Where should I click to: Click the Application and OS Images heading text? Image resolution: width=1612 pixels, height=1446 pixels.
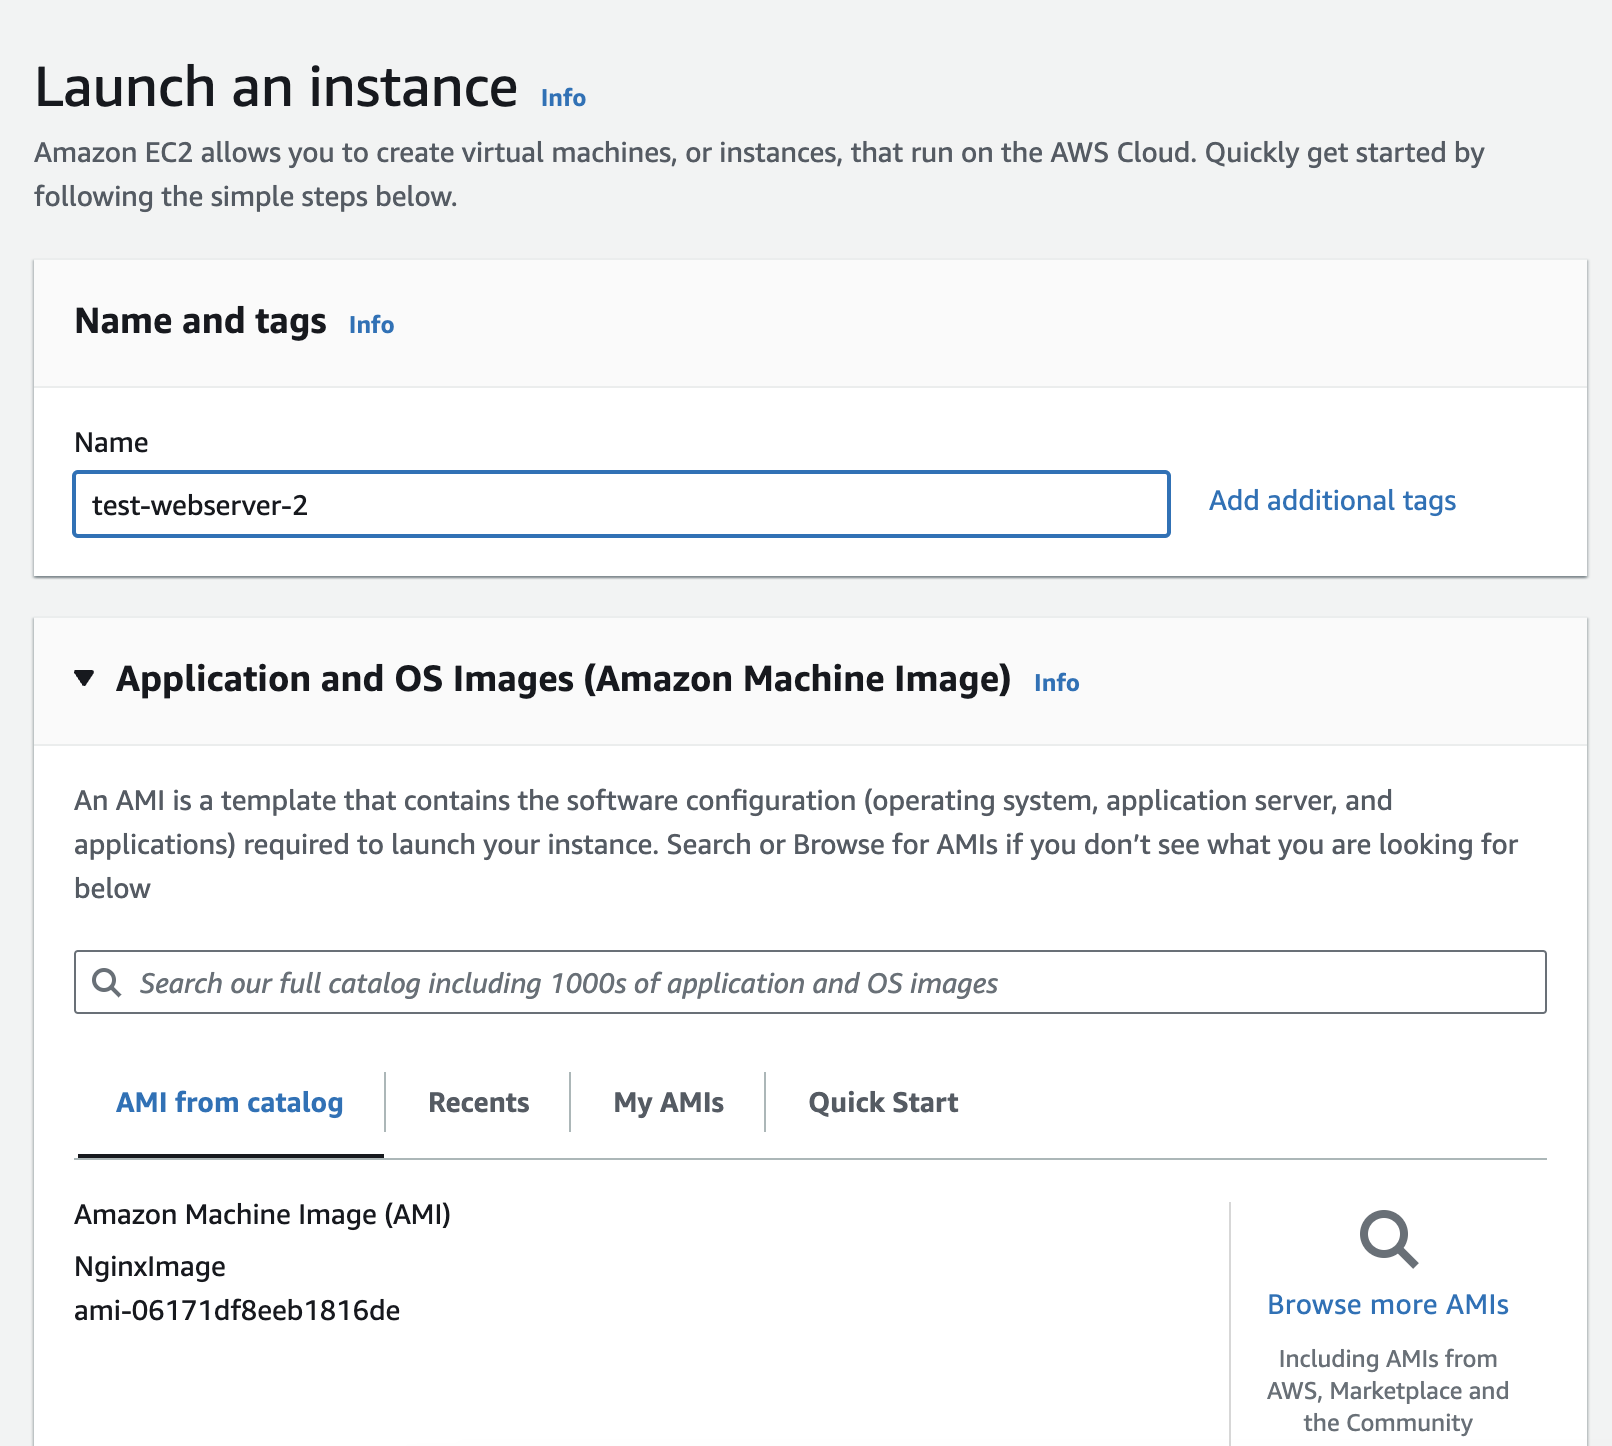click(563, 679)
